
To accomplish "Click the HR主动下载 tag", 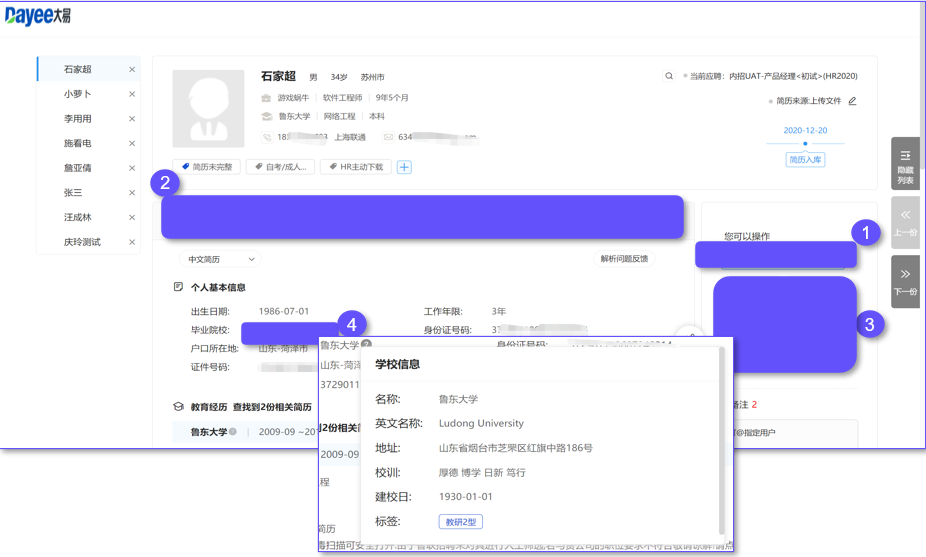I will pyautogui.click(x=356, y=167).
